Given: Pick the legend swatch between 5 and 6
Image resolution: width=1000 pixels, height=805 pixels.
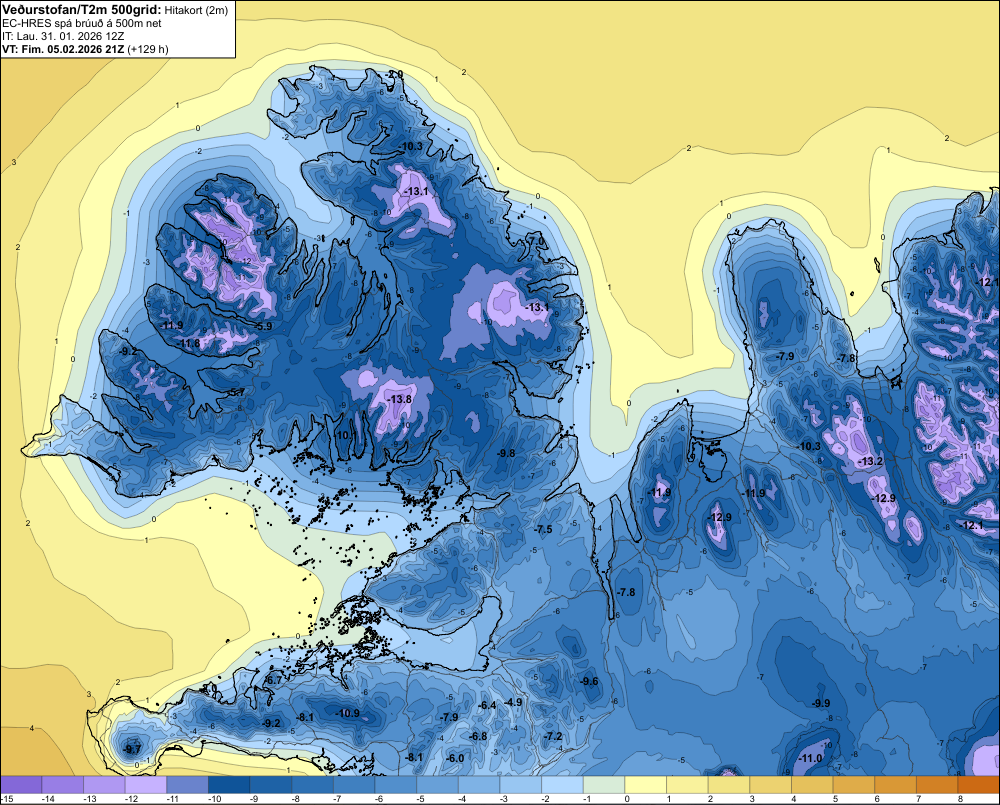Looking at the screenshot, I should click(x=854, y=785).
